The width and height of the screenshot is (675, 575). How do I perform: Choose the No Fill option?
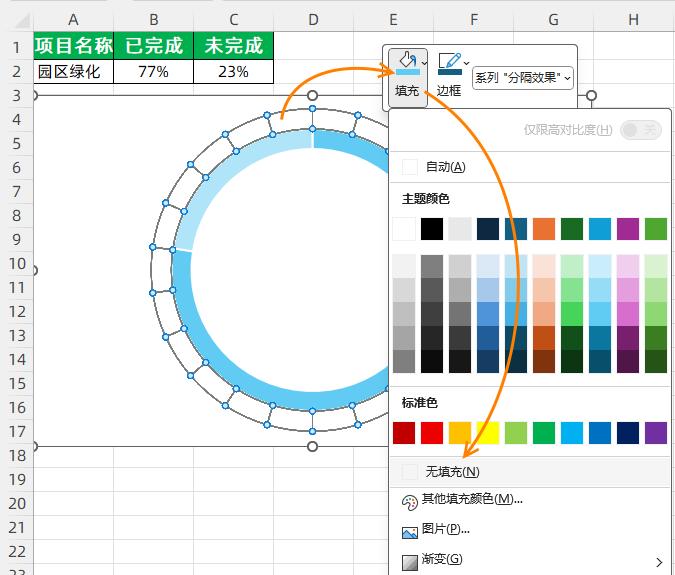[x=452, y=472]
